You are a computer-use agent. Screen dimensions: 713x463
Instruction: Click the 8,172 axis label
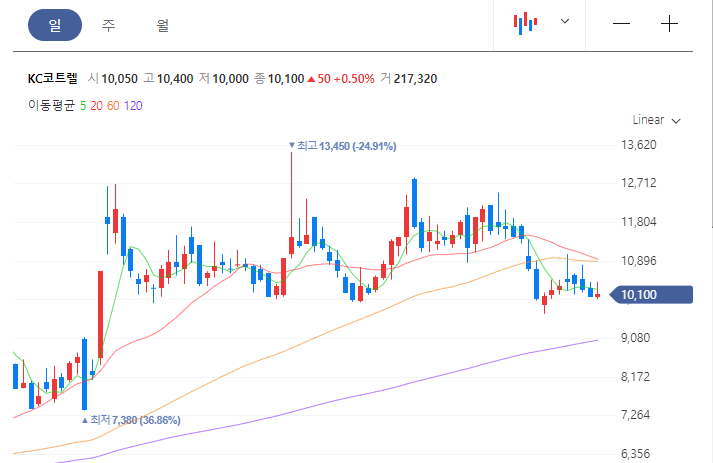[635, 377]
